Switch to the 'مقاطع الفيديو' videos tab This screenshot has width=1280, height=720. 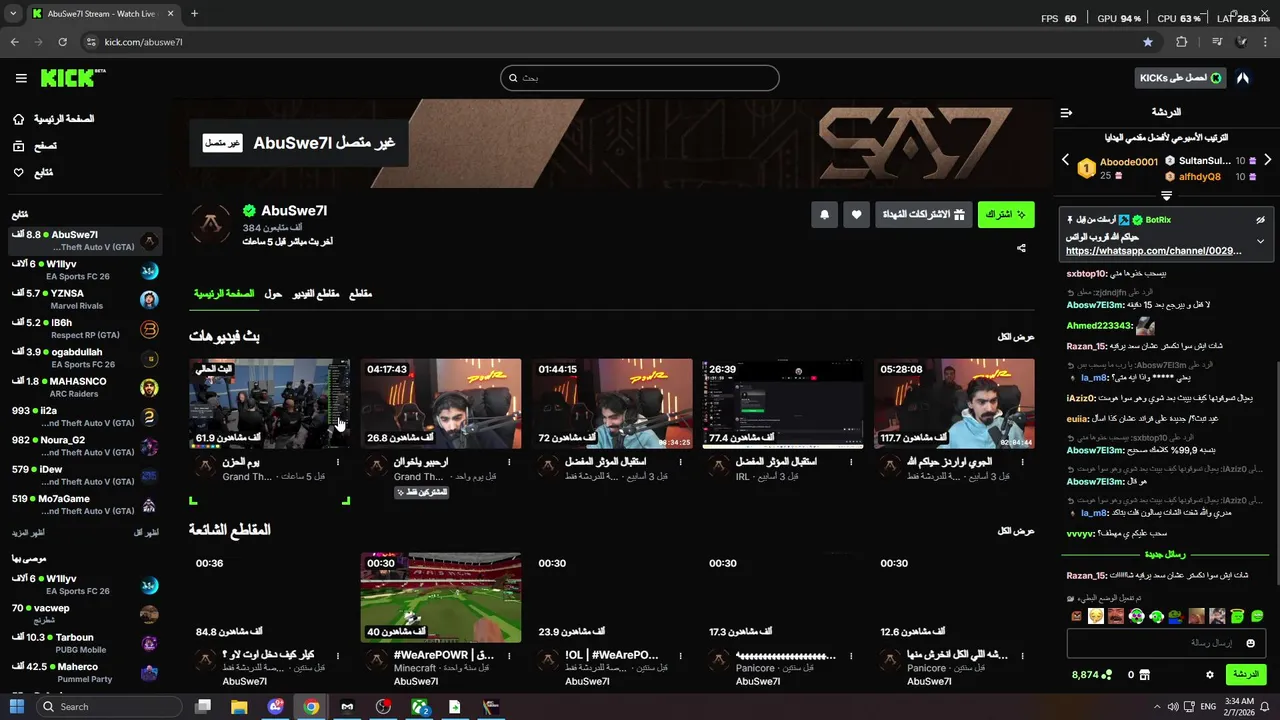(x=316, y=294)
